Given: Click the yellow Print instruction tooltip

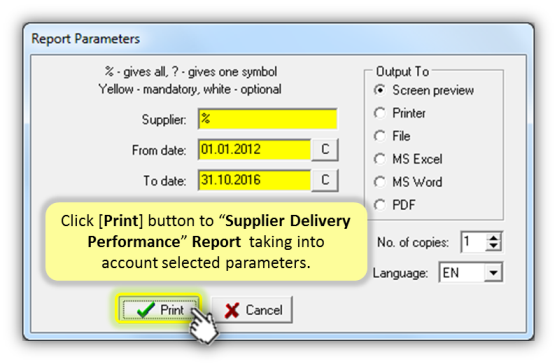Looking at the screenshot, I should click(206, 242).
